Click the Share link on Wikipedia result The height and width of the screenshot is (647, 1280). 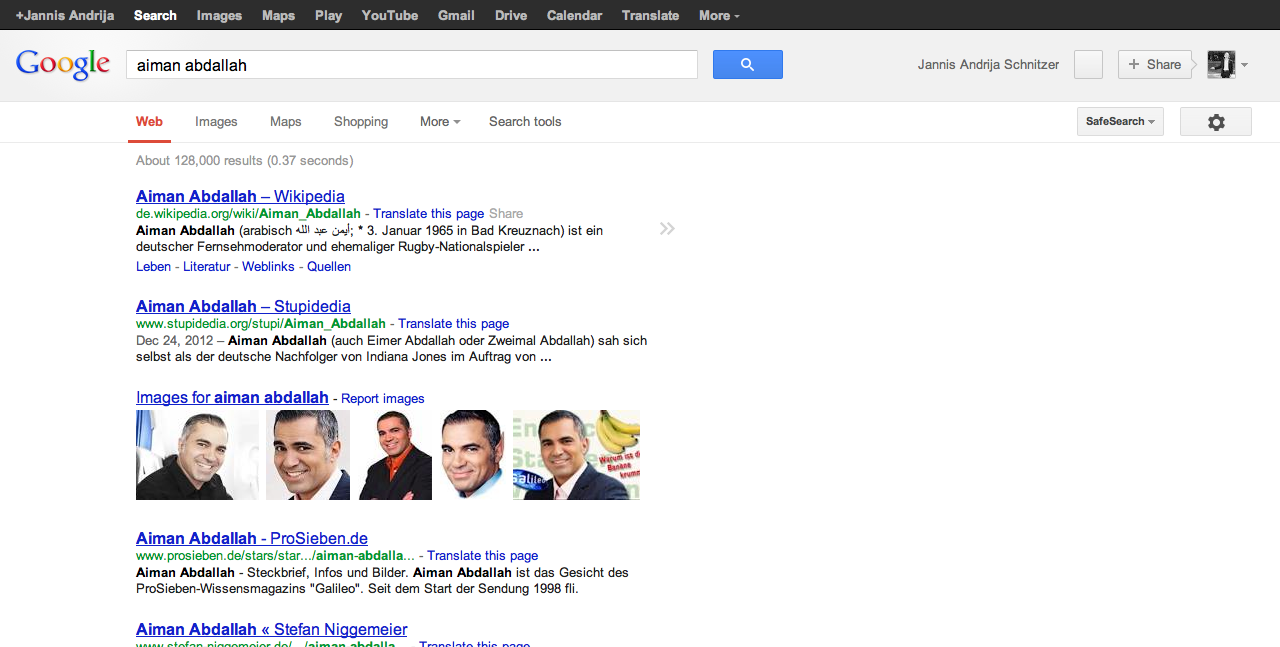tap(506, 213)
